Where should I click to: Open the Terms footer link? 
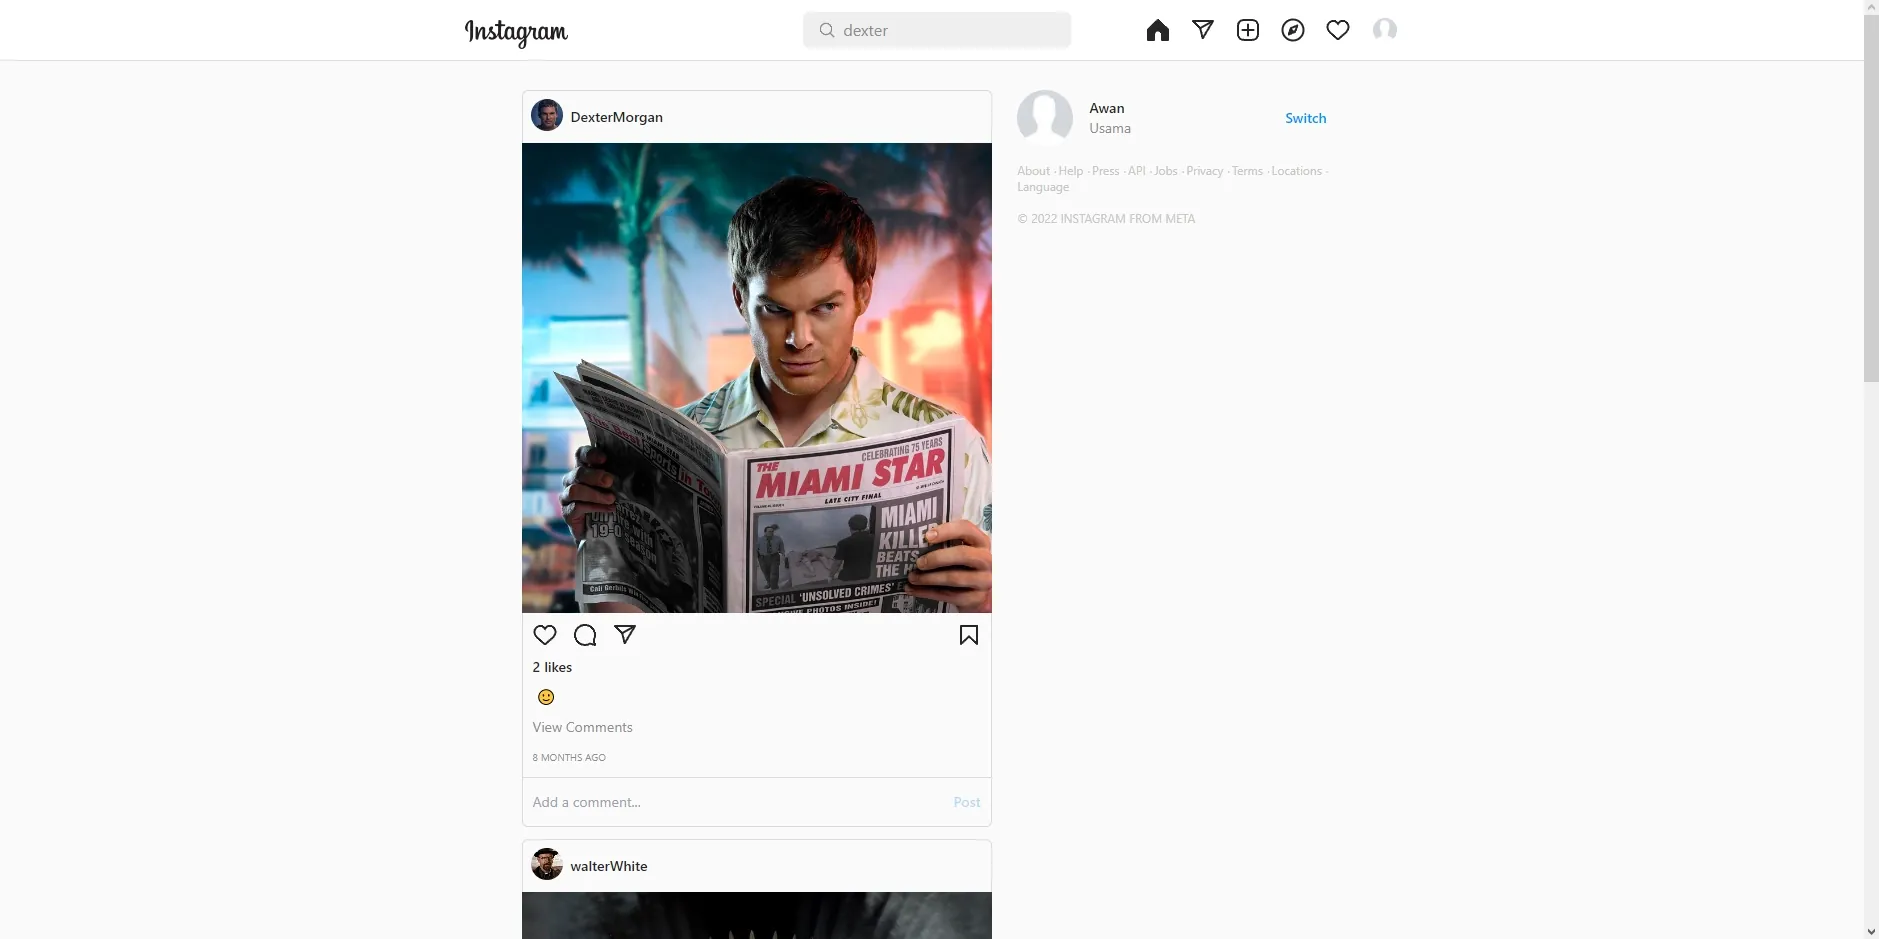tap(1248, 171)
